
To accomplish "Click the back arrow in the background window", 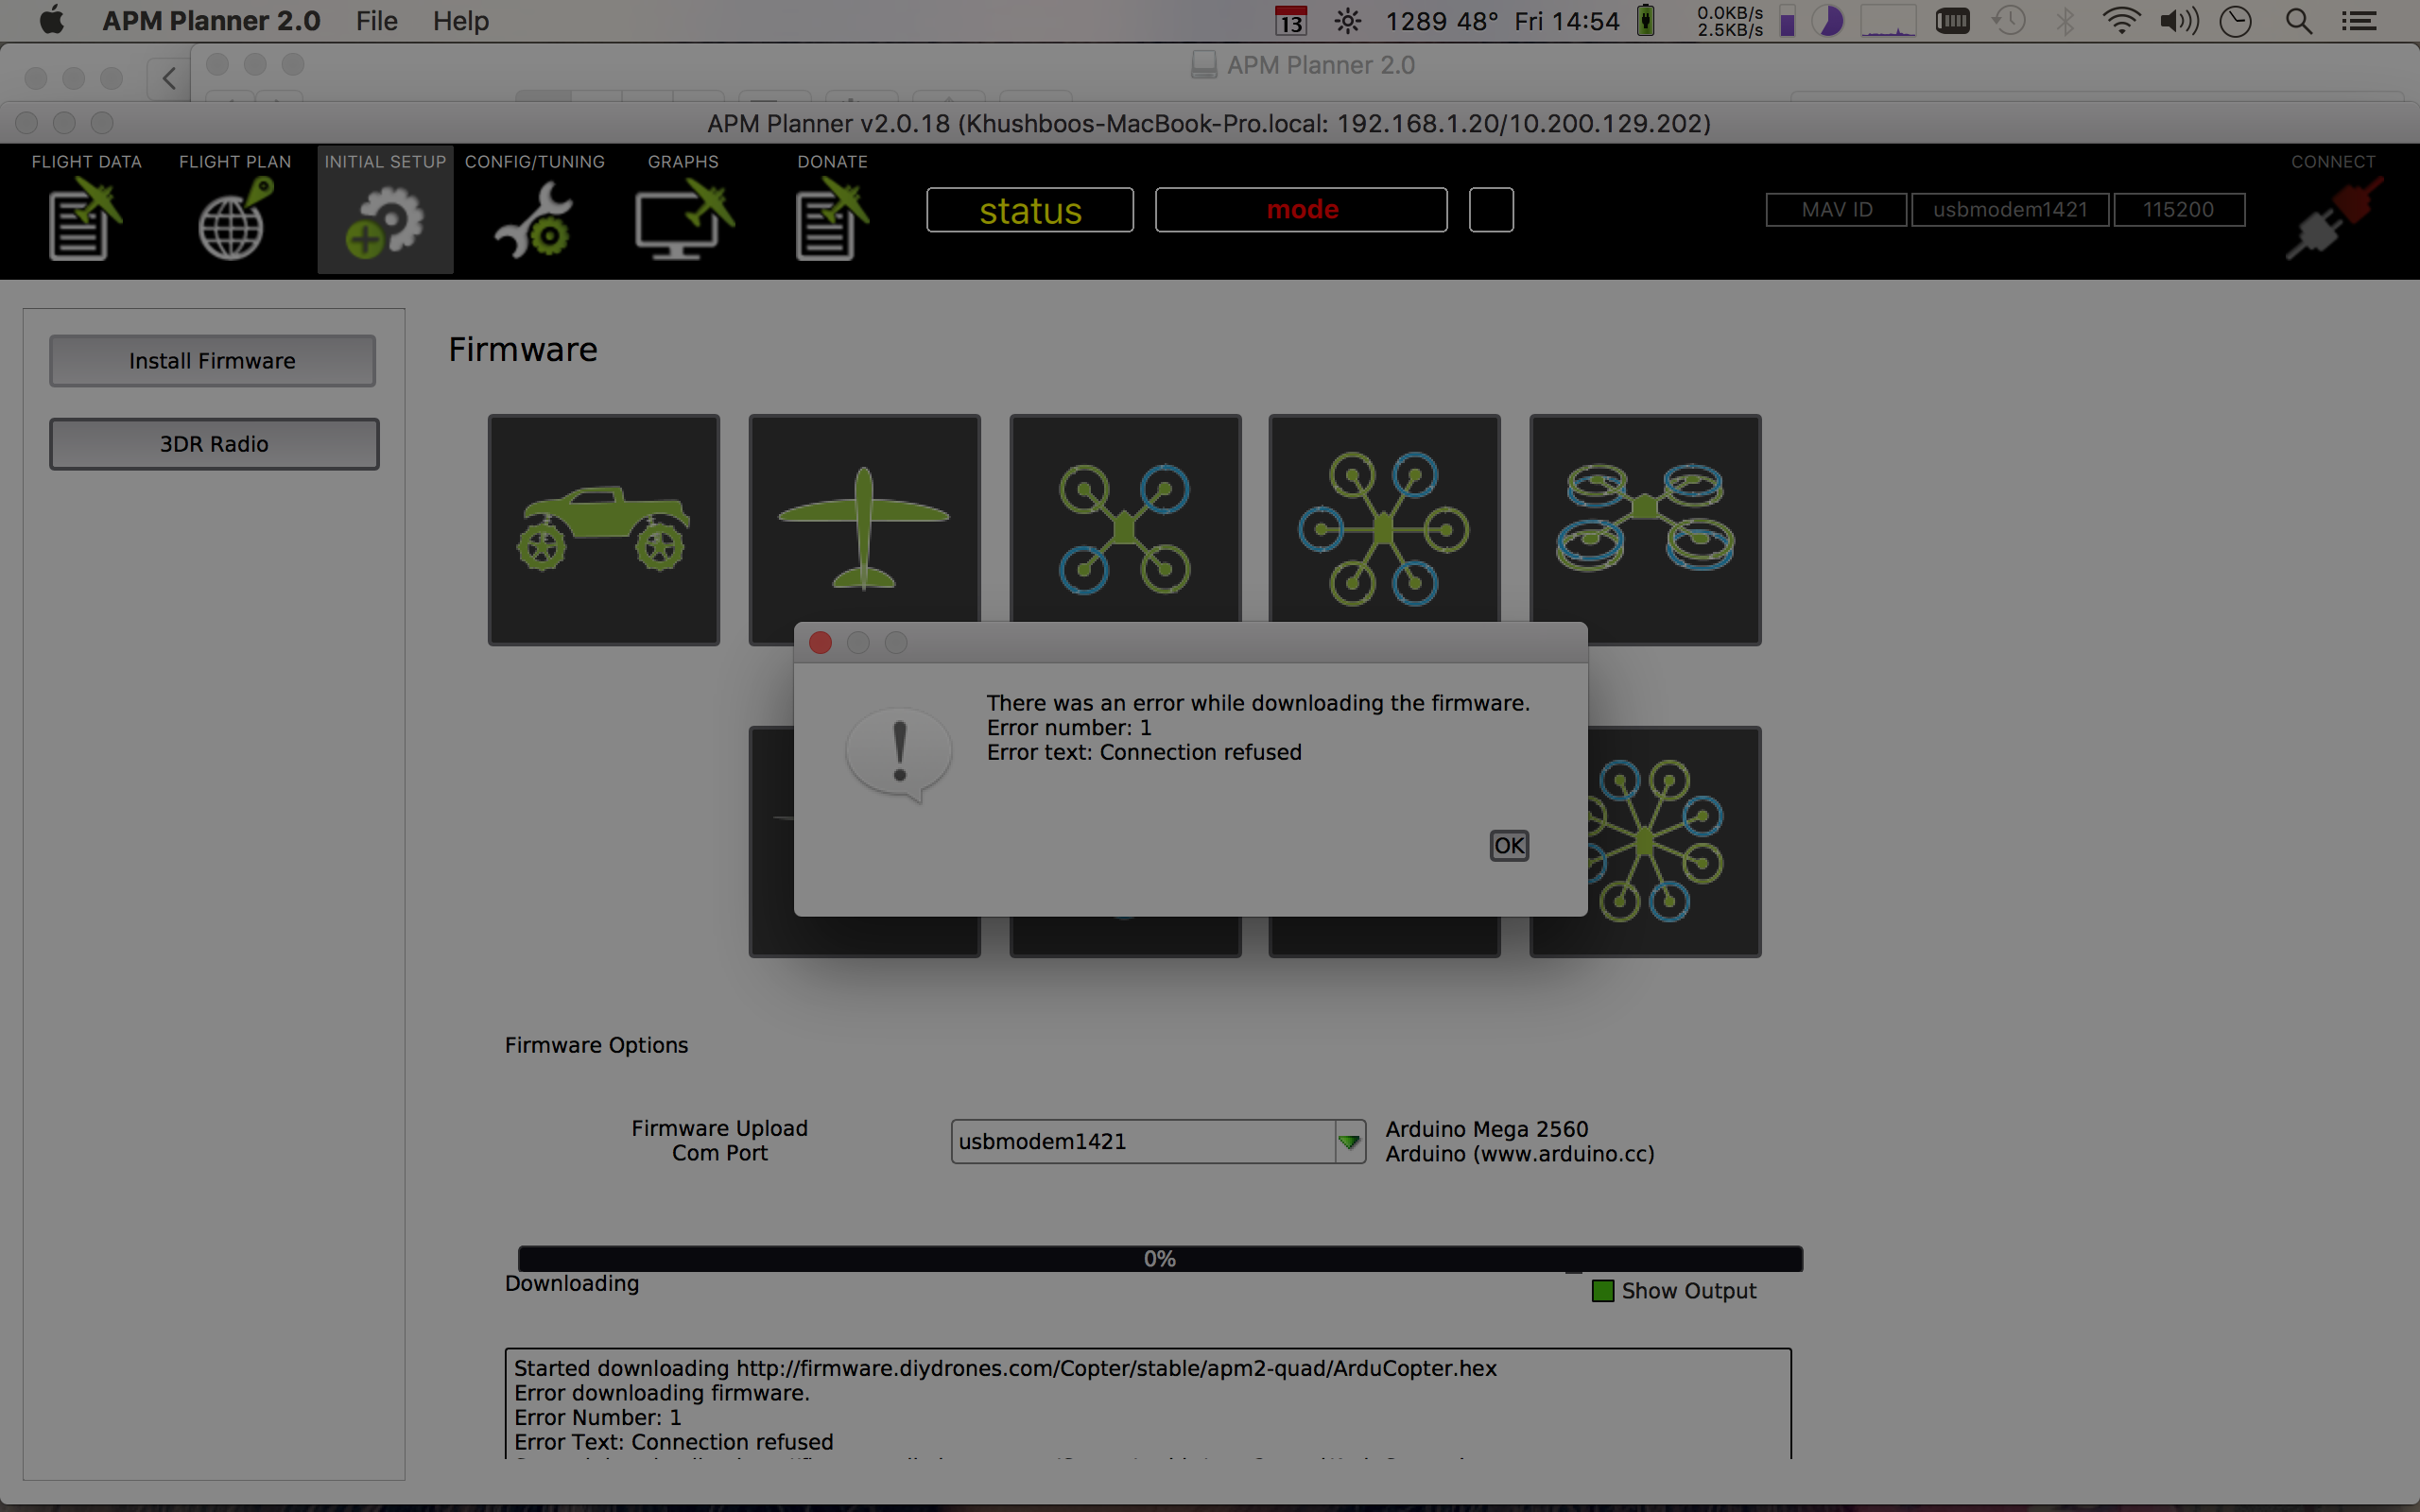I will click(x=169, y=78).
